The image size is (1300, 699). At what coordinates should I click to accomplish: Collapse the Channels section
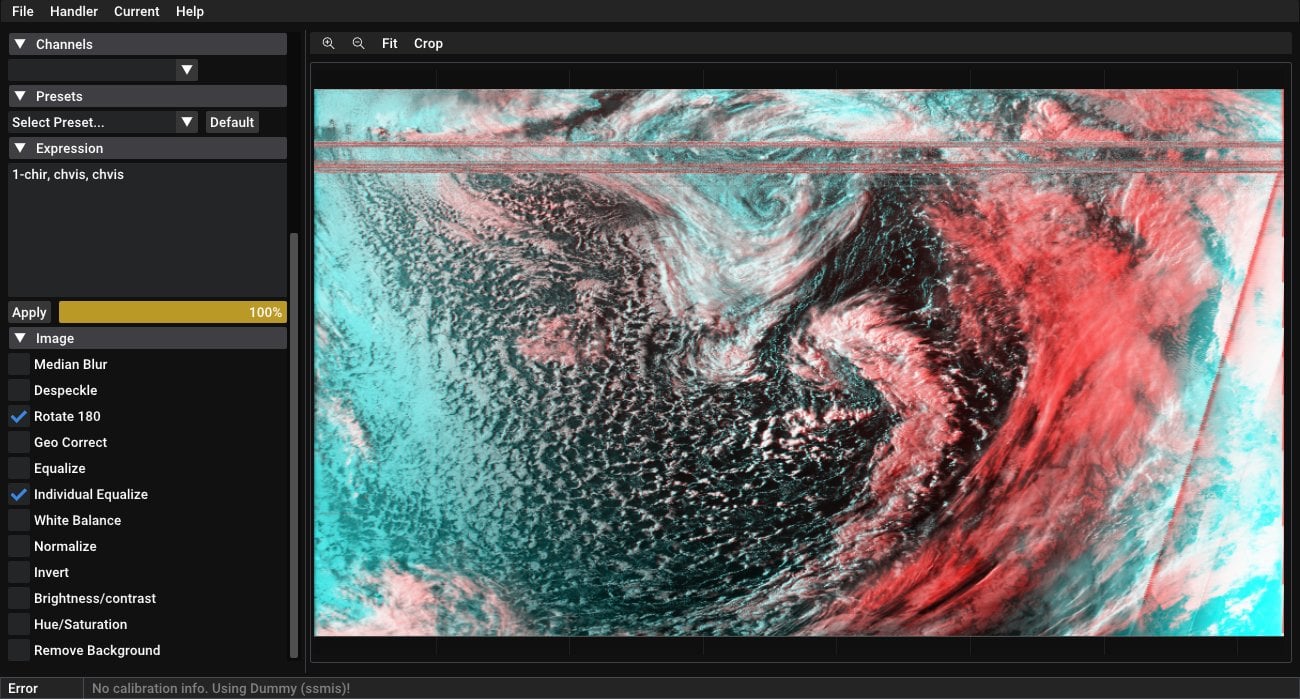(x=147, y=44)
